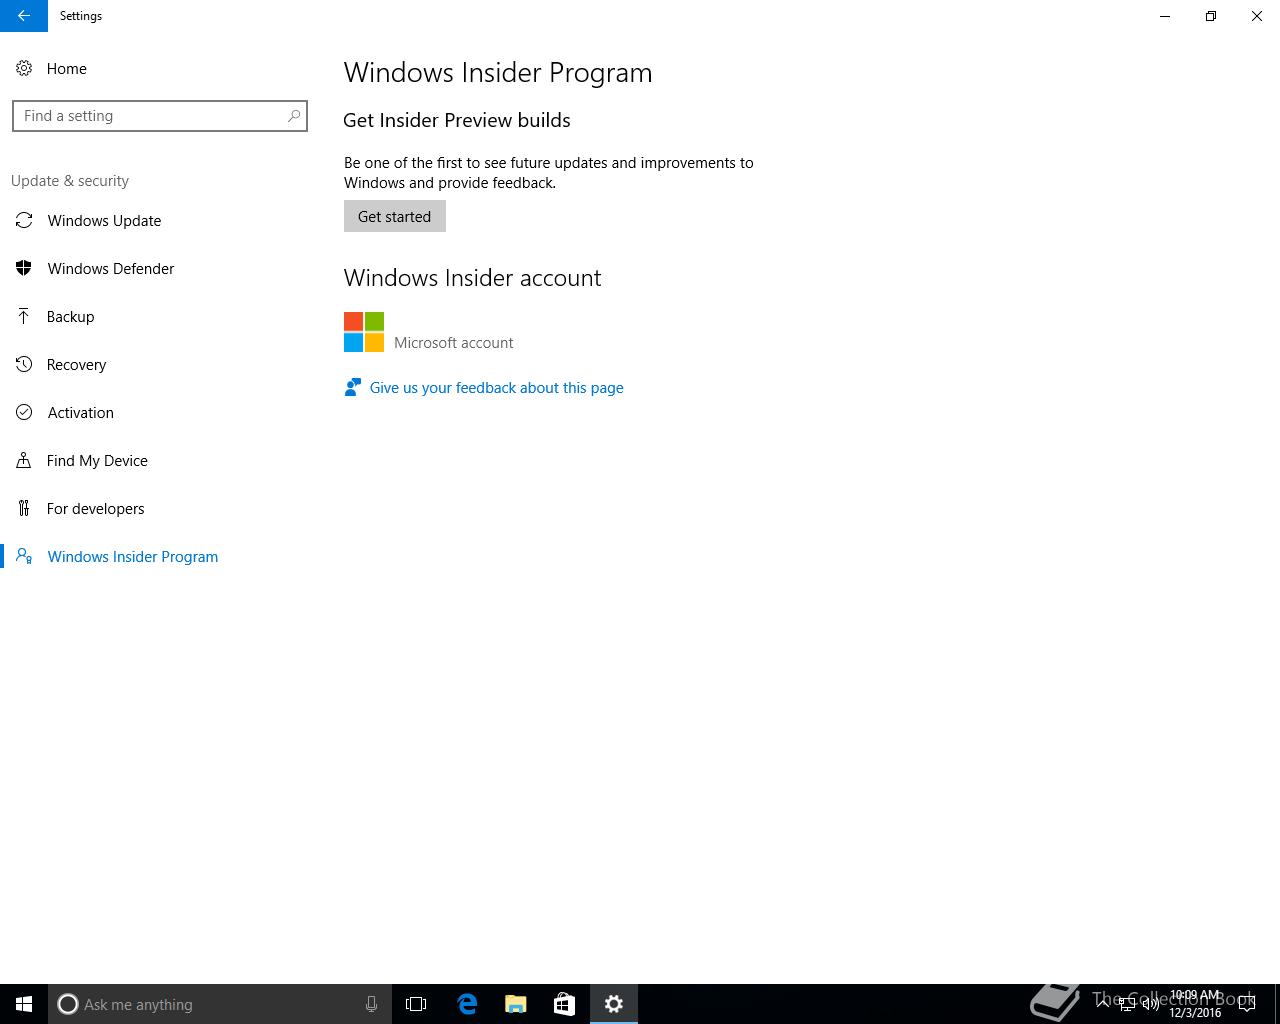Show hidden system tray icons
1280x1024 pixels.
point(1103,1004)
